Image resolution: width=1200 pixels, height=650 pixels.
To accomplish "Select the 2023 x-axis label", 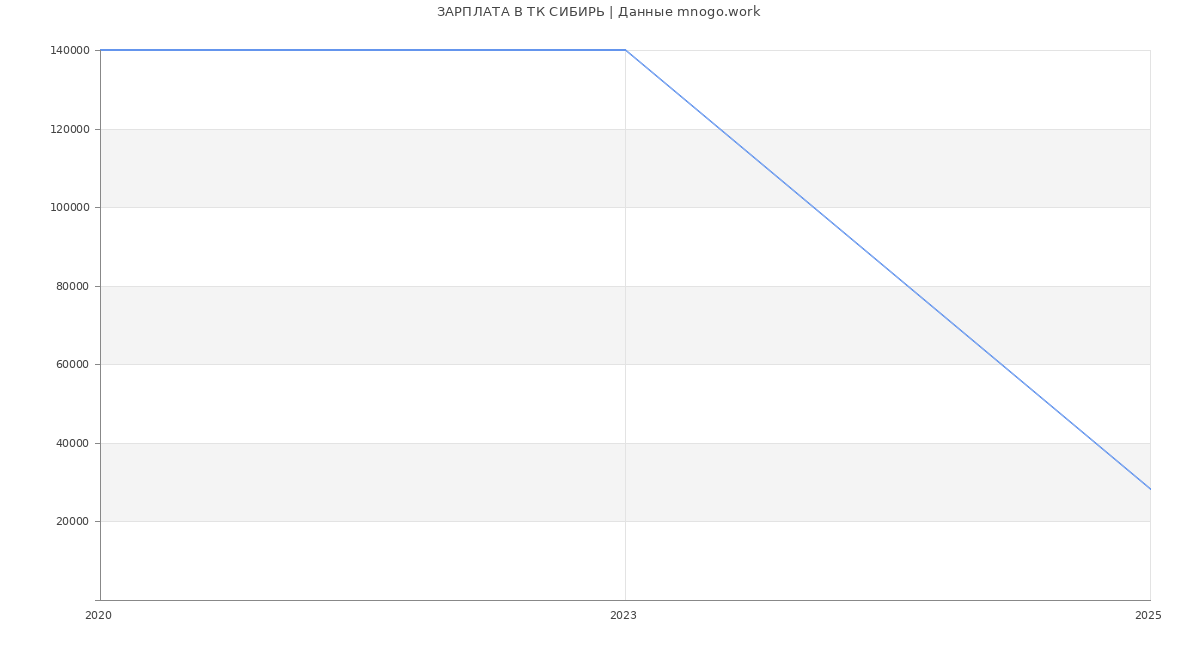I will (623, 616).
